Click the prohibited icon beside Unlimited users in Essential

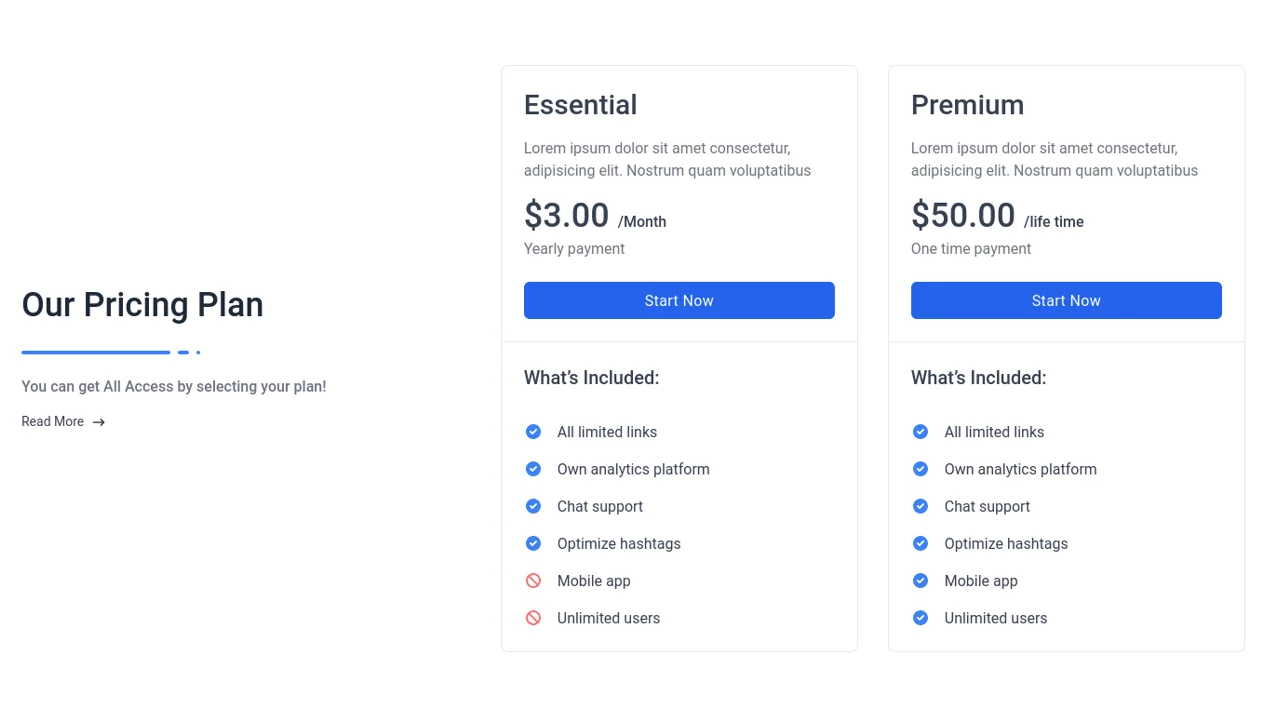pos(533,617)
